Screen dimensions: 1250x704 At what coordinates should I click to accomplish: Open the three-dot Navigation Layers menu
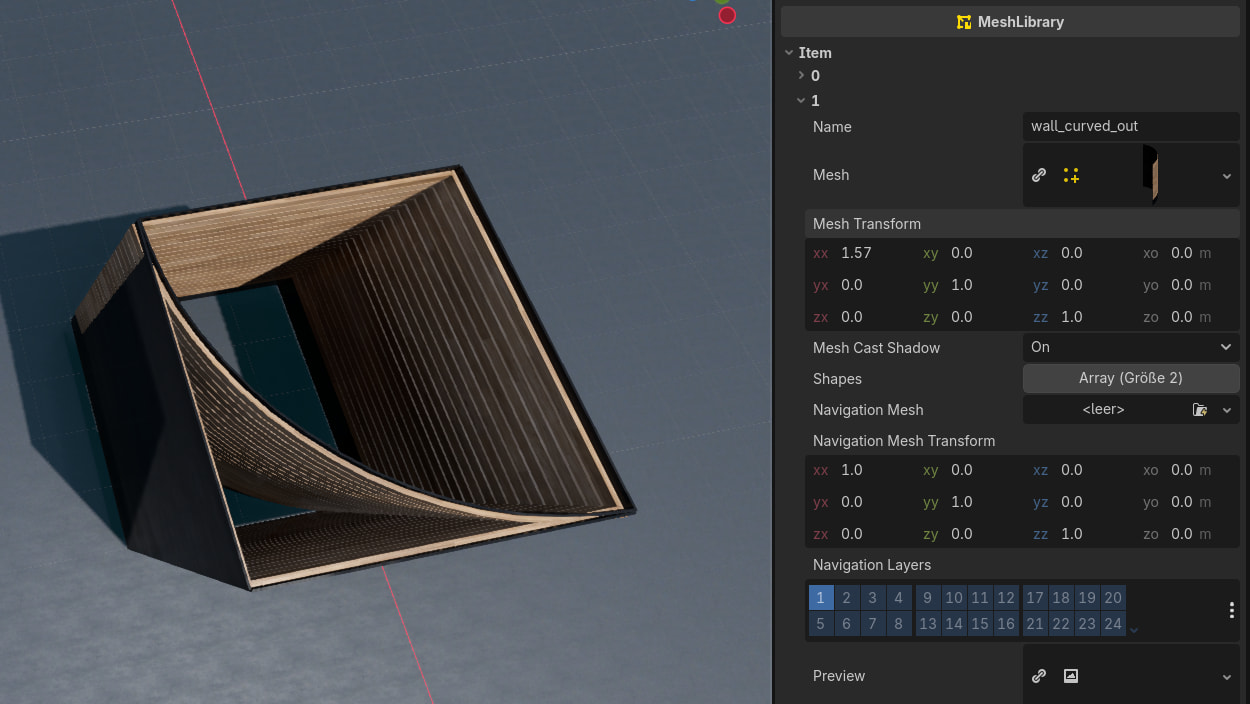pyautogui.click(x=1231, y=611)
